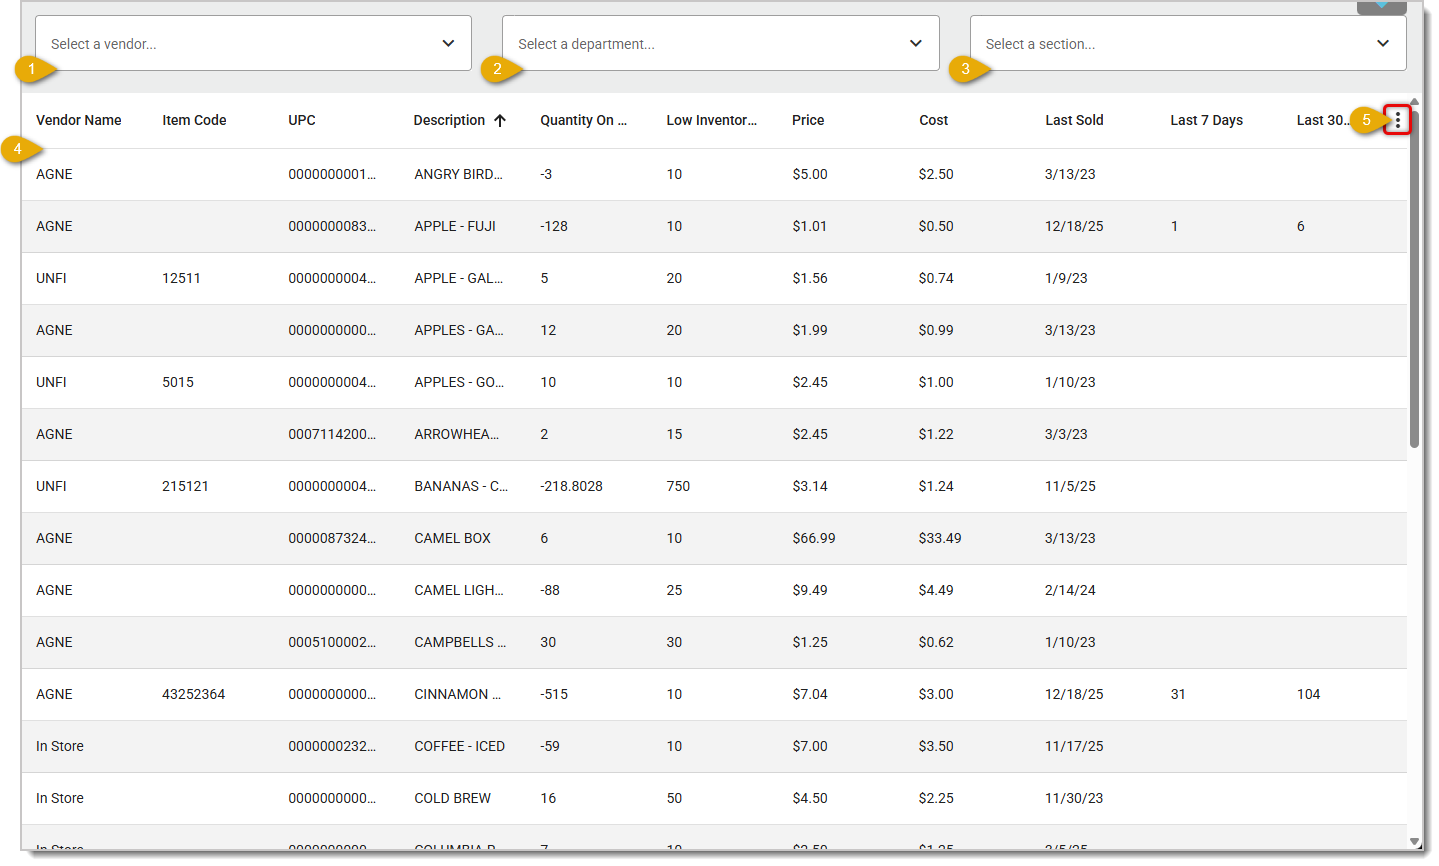This screenshot has width=1439, height=866.
Task: Expand section list using its chevron arrow
Action: tap(1383, 43)
